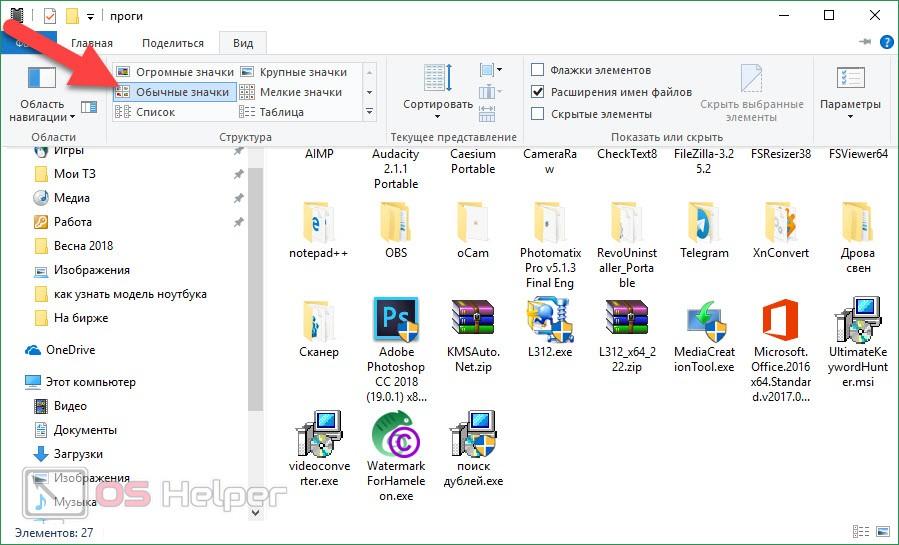The height and width of the screenshot is (545, 899).
Task: Click the navigation pane vertical scrollbar
Action: (x=255, y=280)
